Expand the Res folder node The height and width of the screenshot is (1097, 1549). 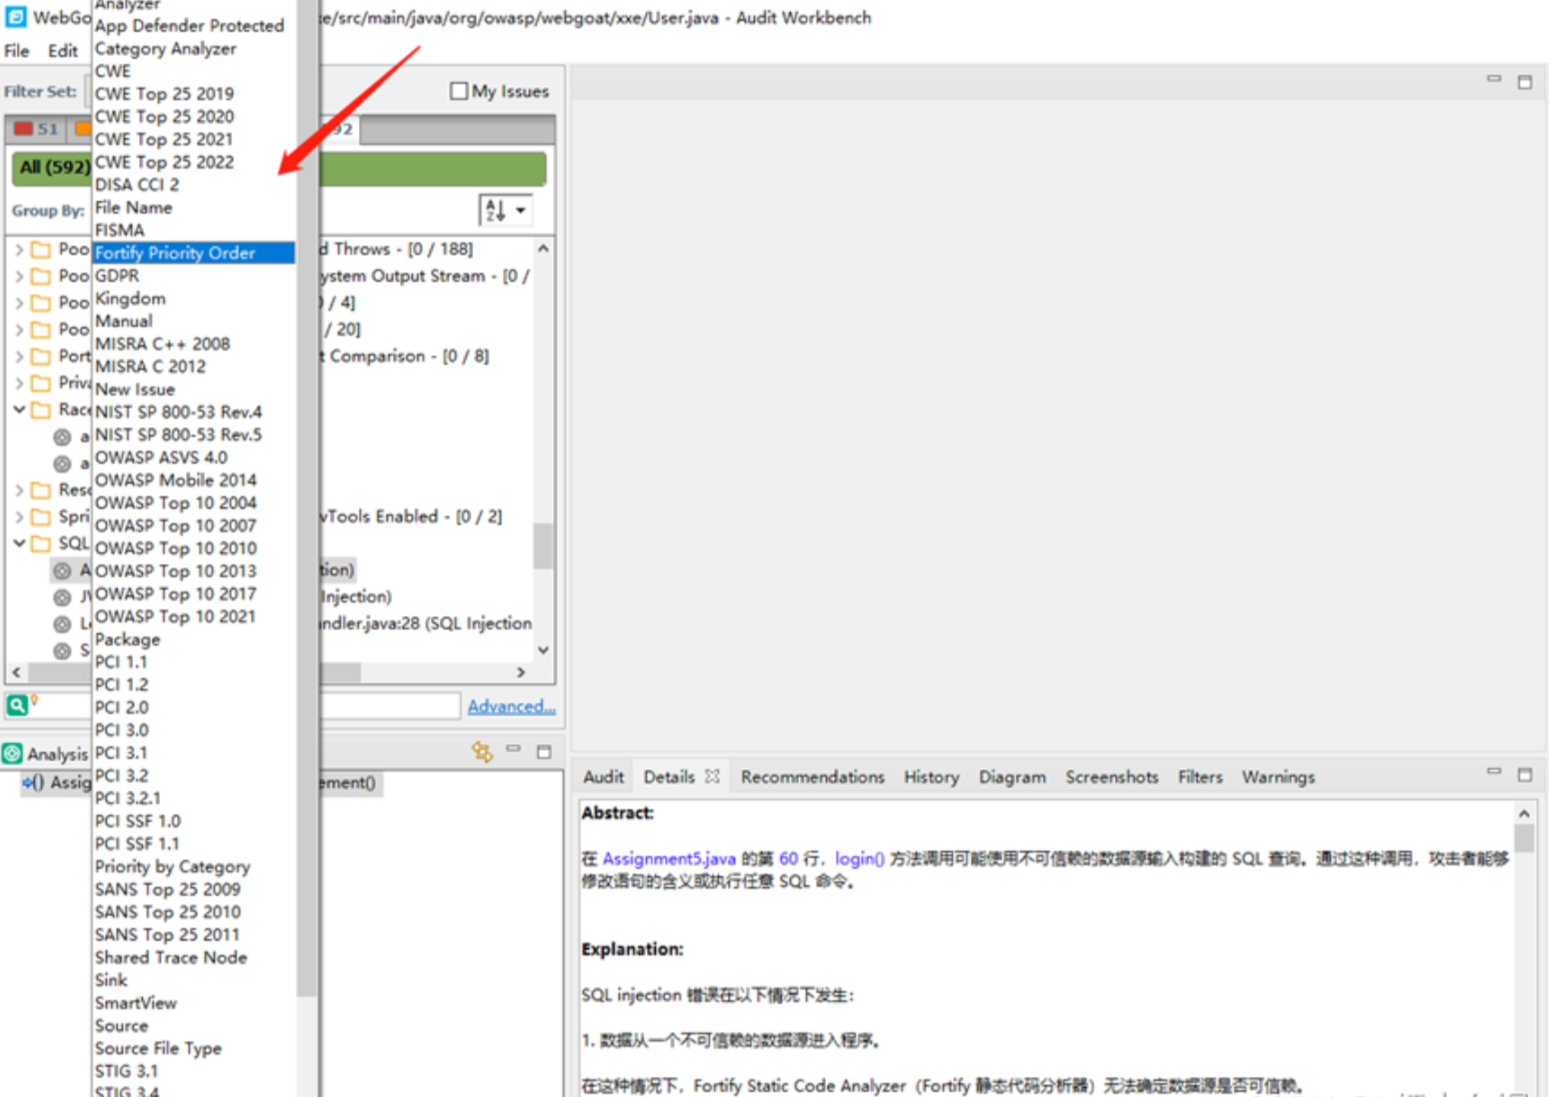click(19, 490)
